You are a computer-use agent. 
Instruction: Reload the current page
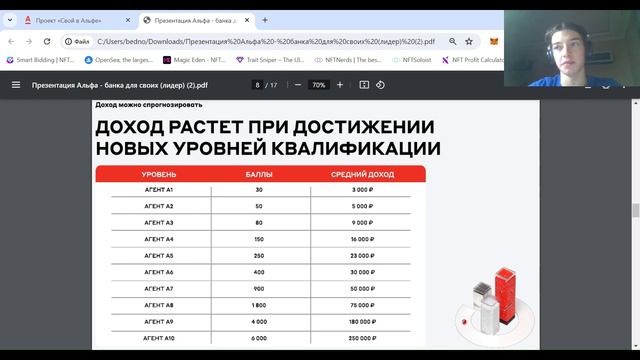(47, 42)
